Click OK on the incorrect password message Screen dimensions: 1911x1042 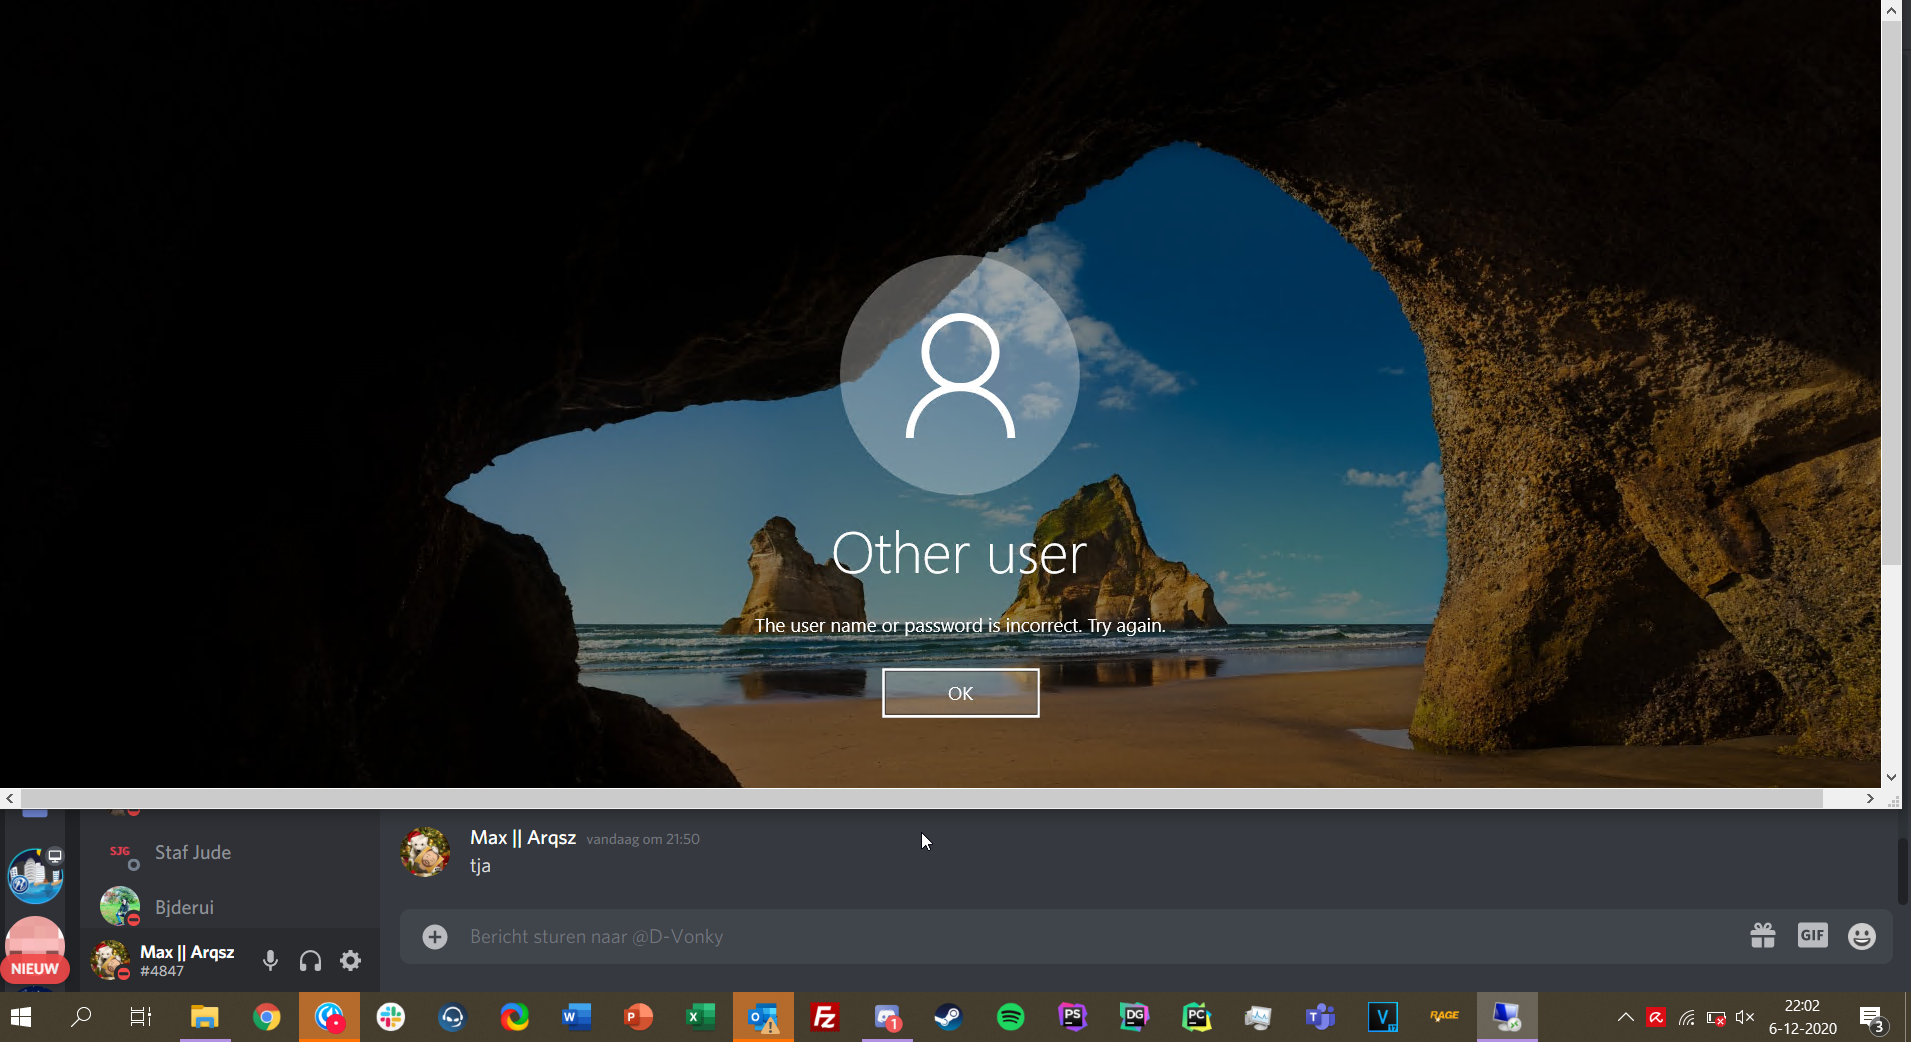pyautogui.click(x=960, y=693)
